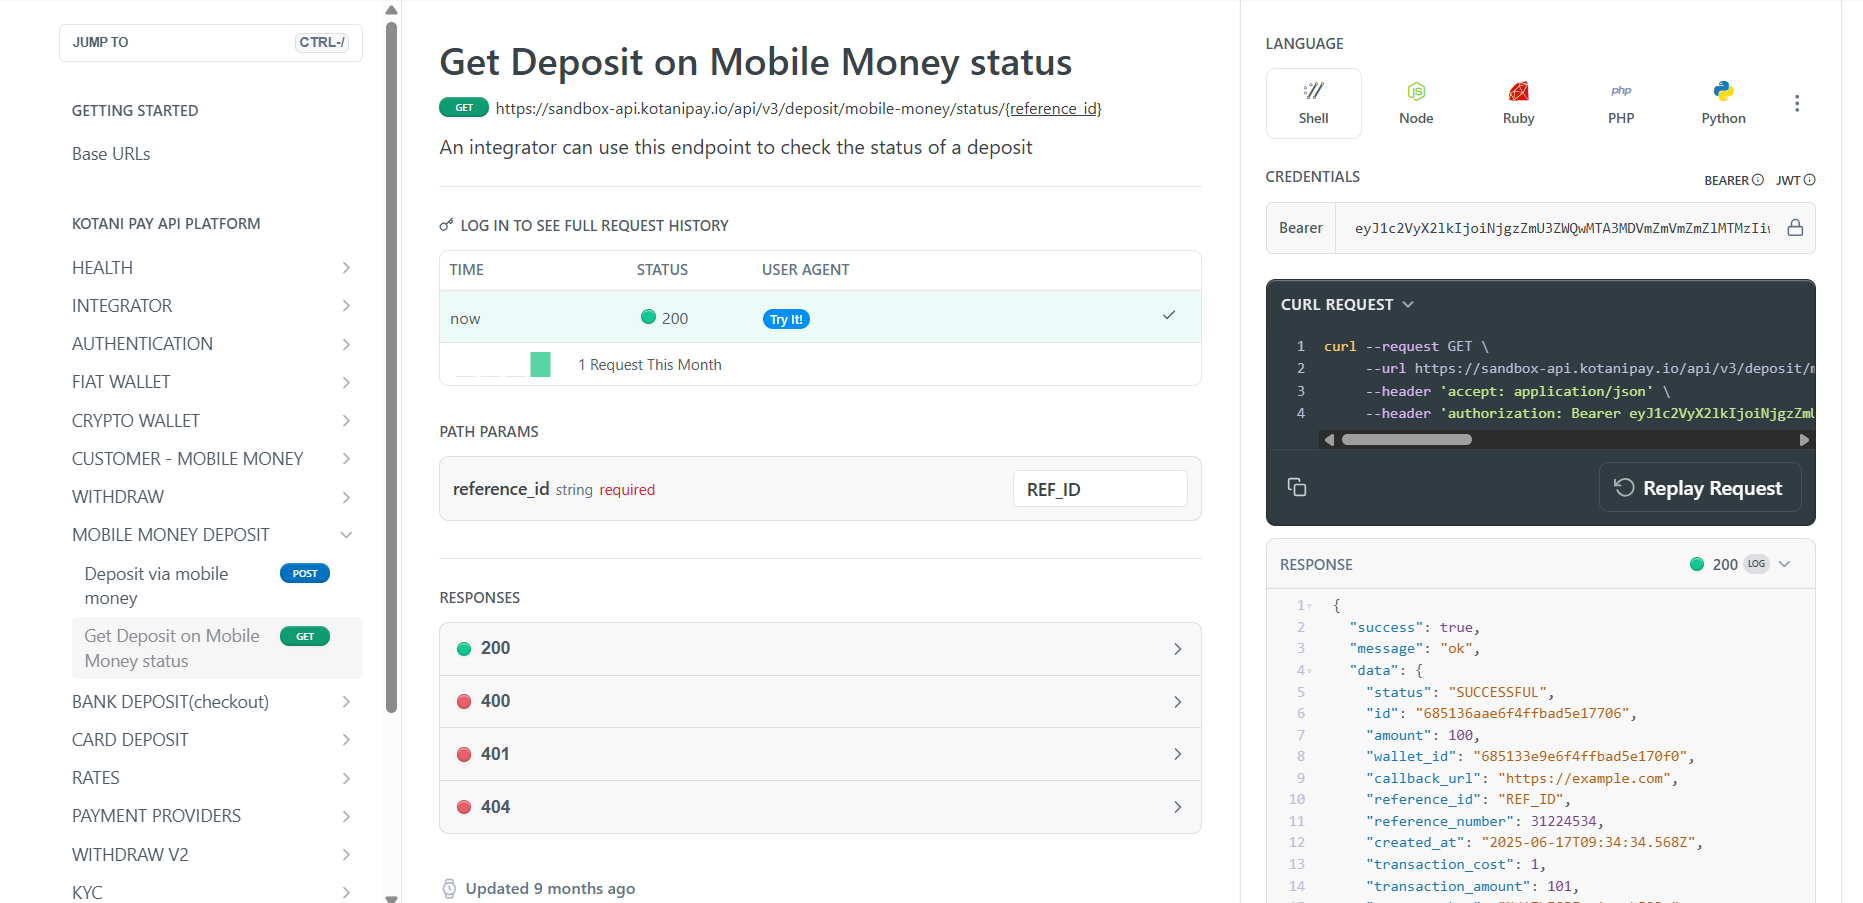Screen dimensions: 1863x903
Task: Expand CUSTOMER - MOBILE MONEY section
Action: click(x=346, y=459)
